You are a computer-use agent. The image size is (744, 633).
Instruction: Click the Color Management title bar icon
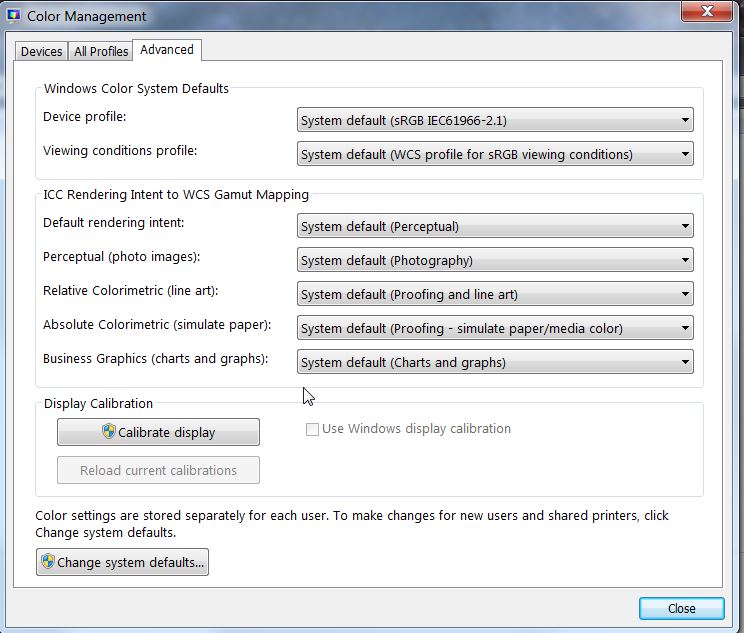tap(14, 16)
